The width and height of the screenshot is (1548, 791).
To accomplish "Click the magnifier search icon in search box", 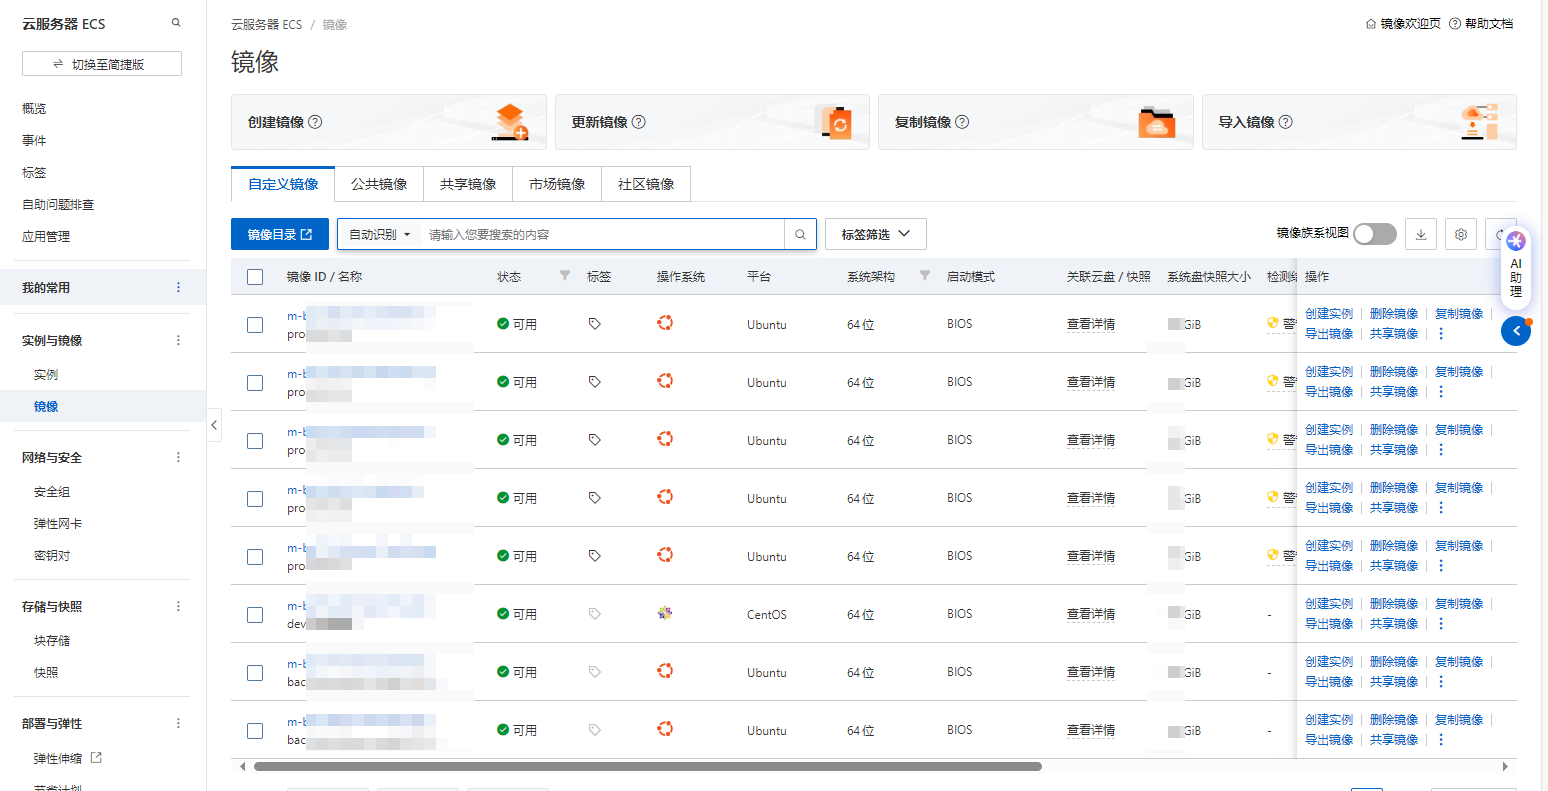I will (x=800, y=234).
